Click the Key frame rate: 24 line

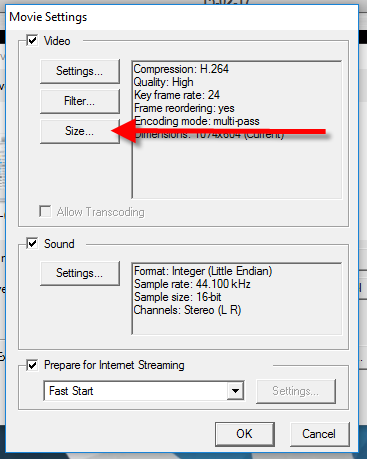pyautogui.click(x=177, y=95)
